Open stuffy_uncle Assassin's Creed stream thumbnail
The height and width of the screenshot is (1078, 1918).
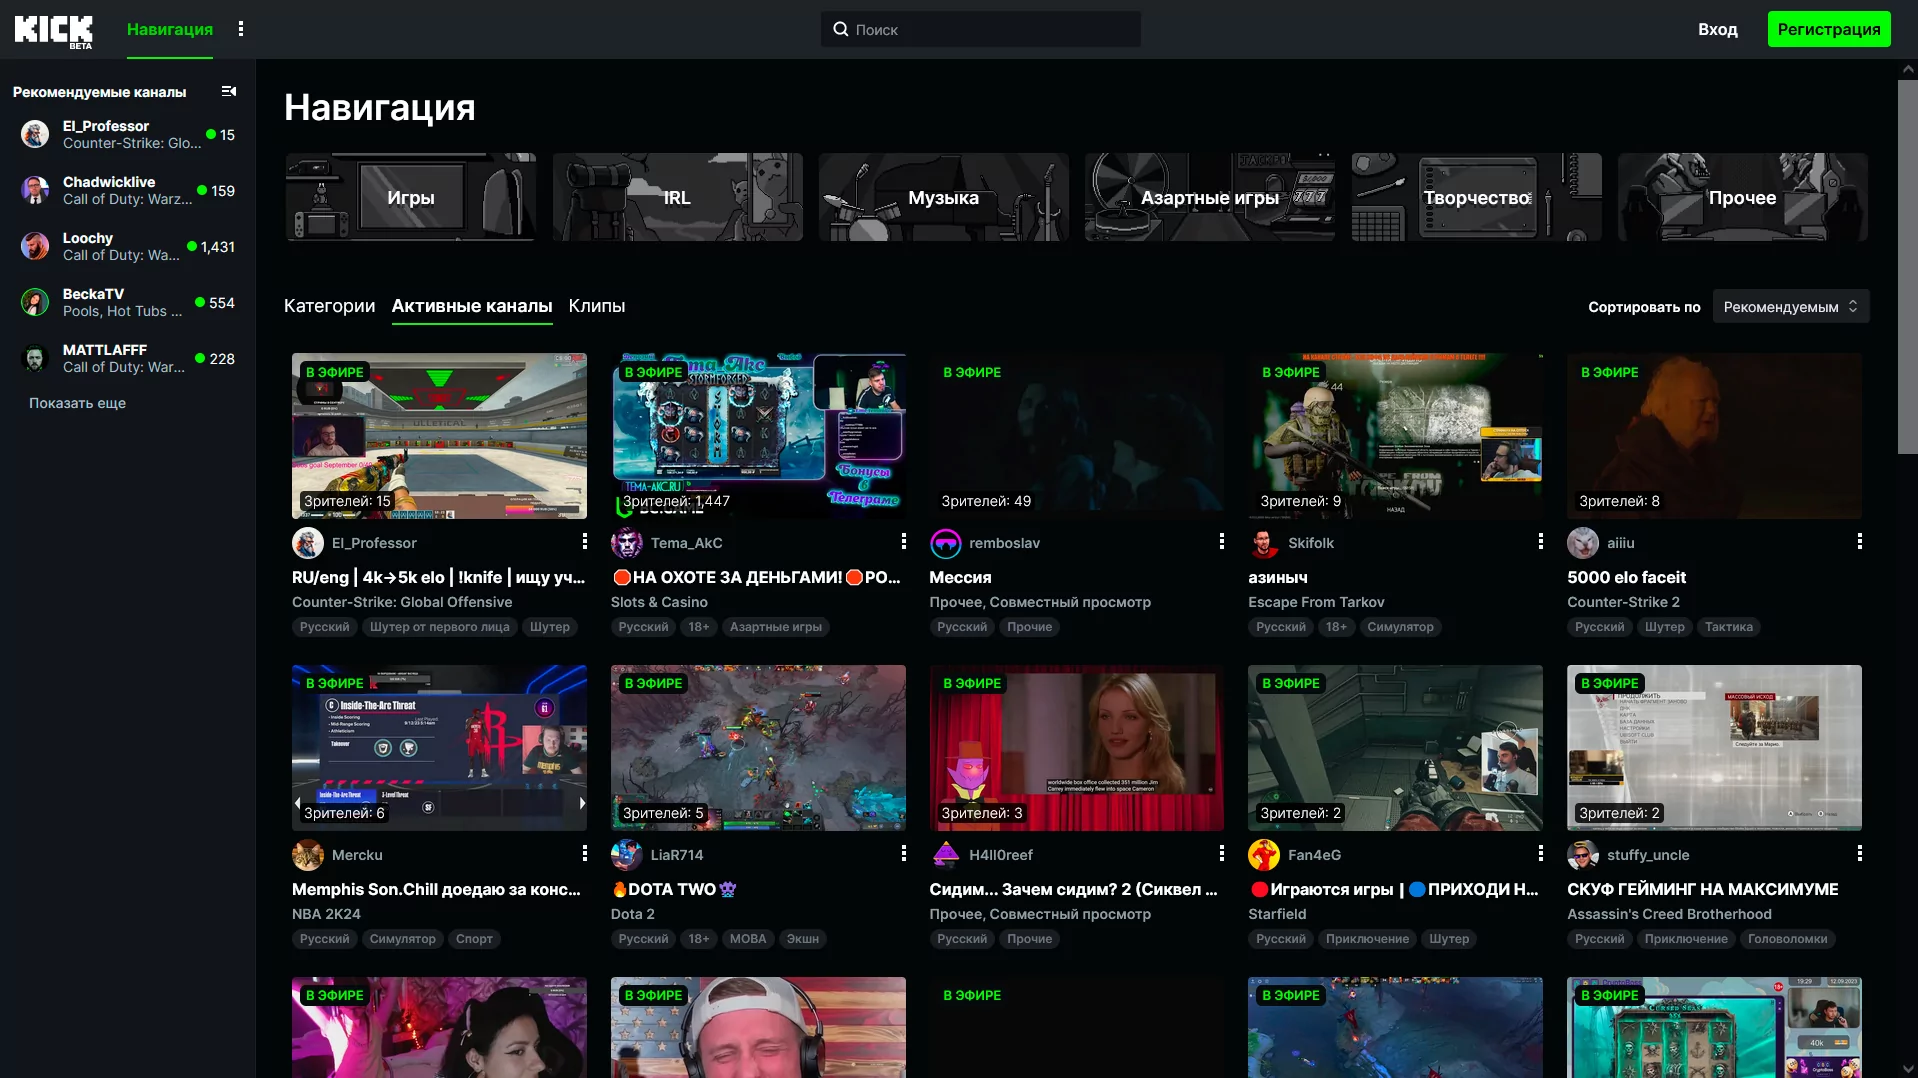[x=1714, y=748]
